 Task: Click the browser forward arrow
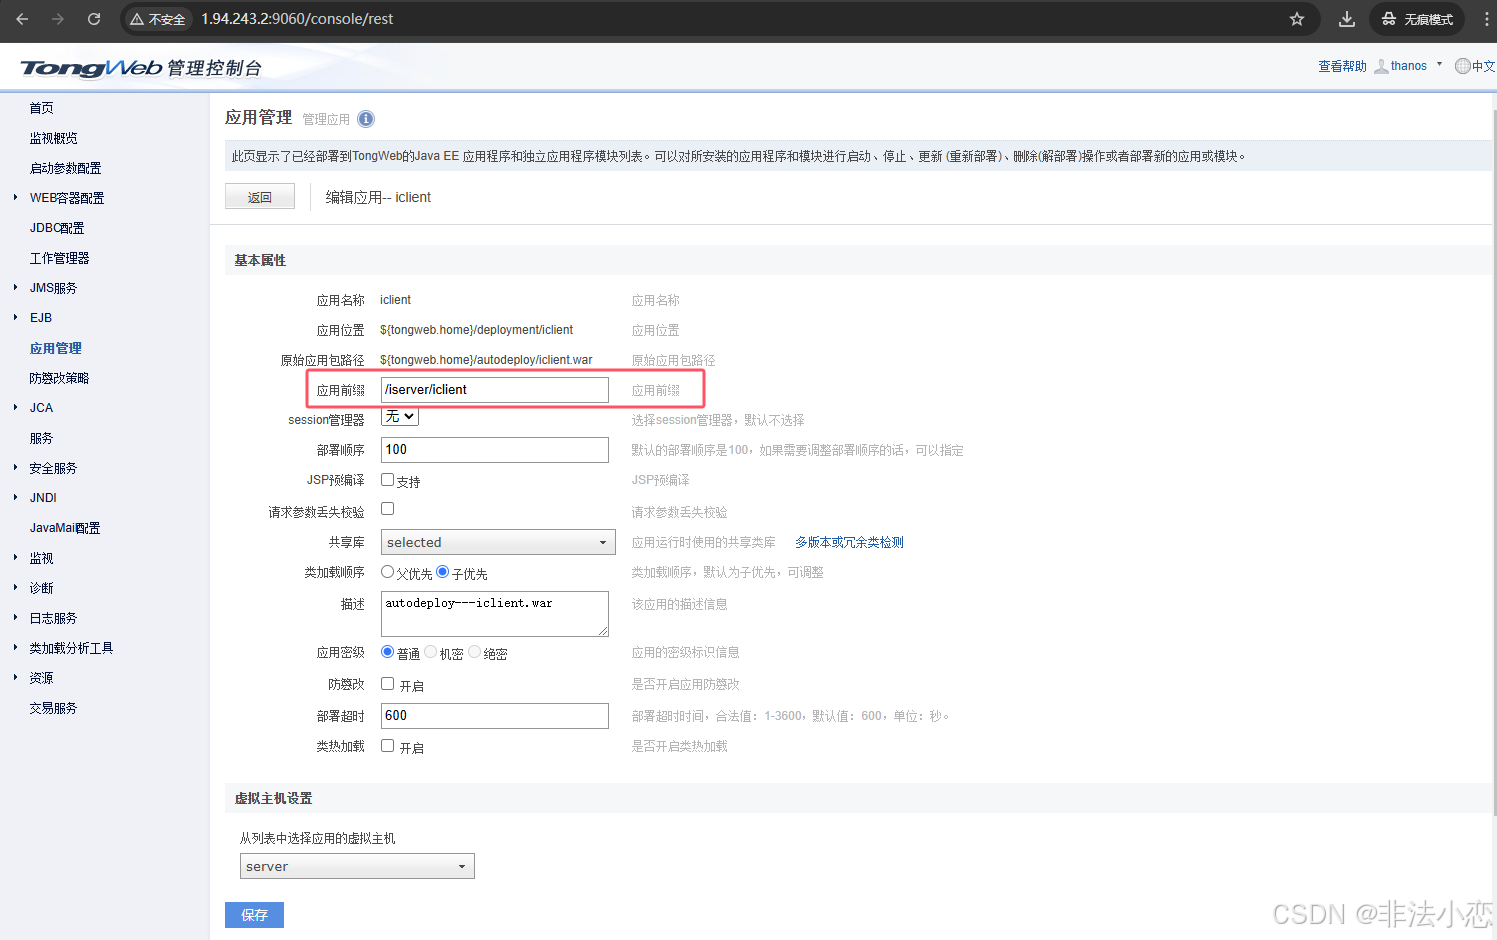(58, 19)
